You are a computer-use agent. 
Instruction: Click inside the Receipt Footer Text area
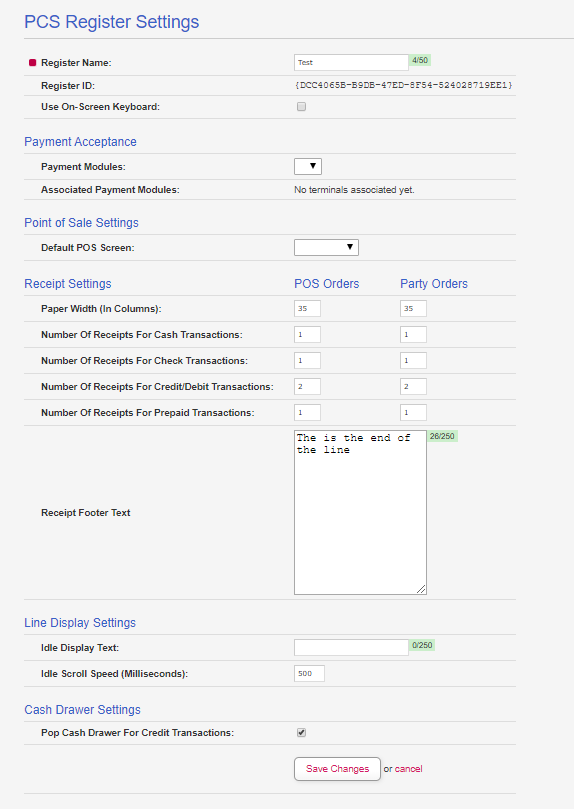(x=360, y=512)
